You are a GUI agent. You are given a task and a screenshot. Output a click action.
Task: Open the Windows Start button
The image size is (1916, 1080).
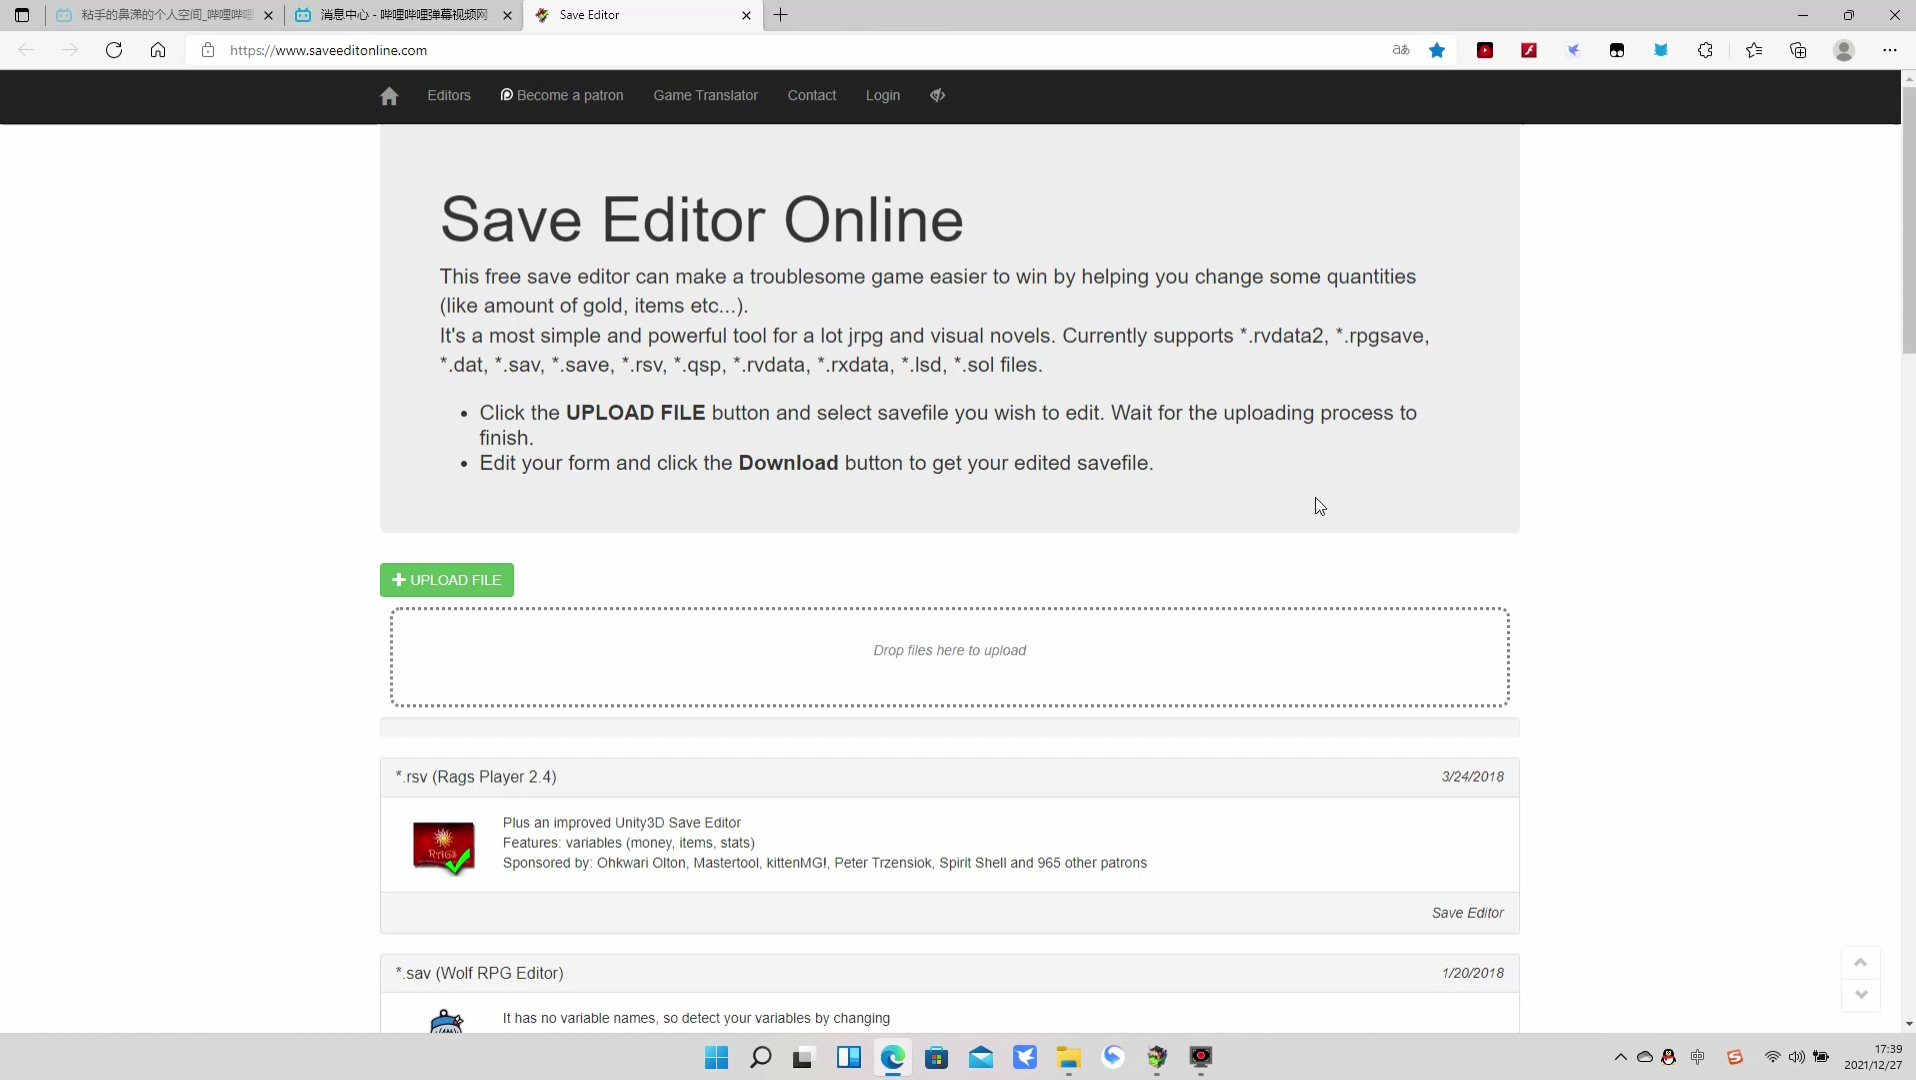717,1057
